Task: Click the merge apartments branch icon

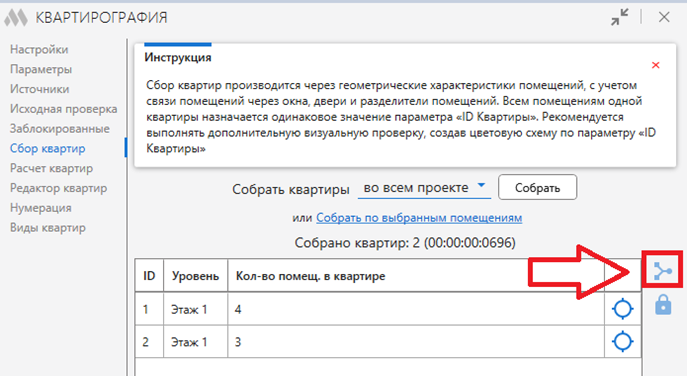Action: (662, 271)
